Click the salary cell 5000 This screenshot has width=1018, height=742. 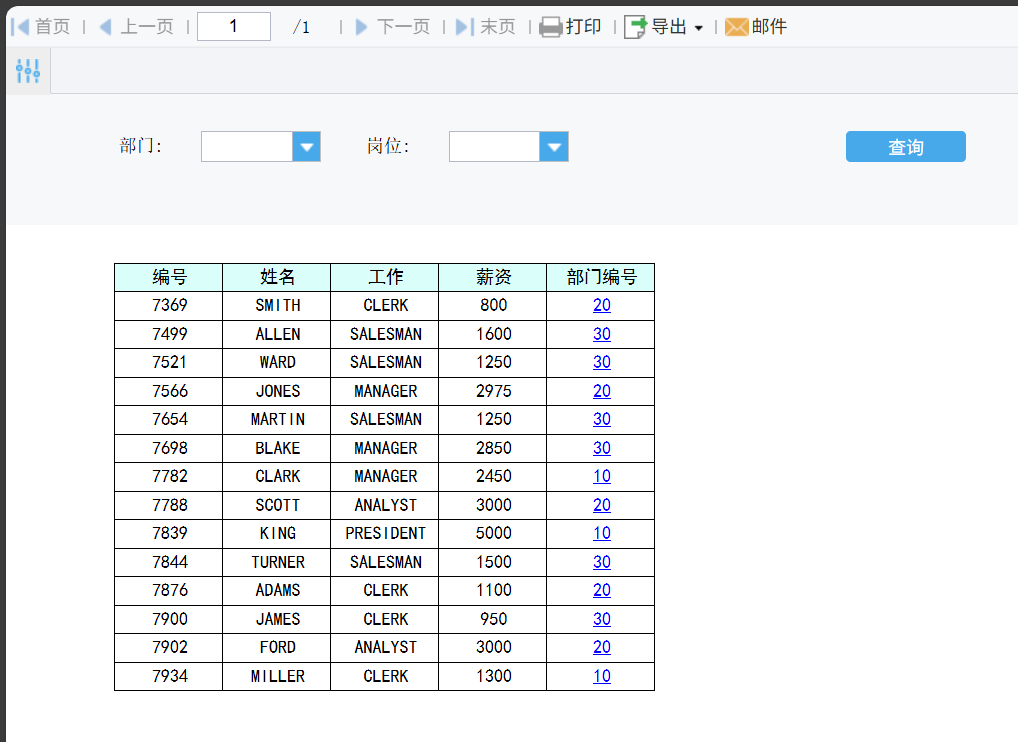(493, 533)
